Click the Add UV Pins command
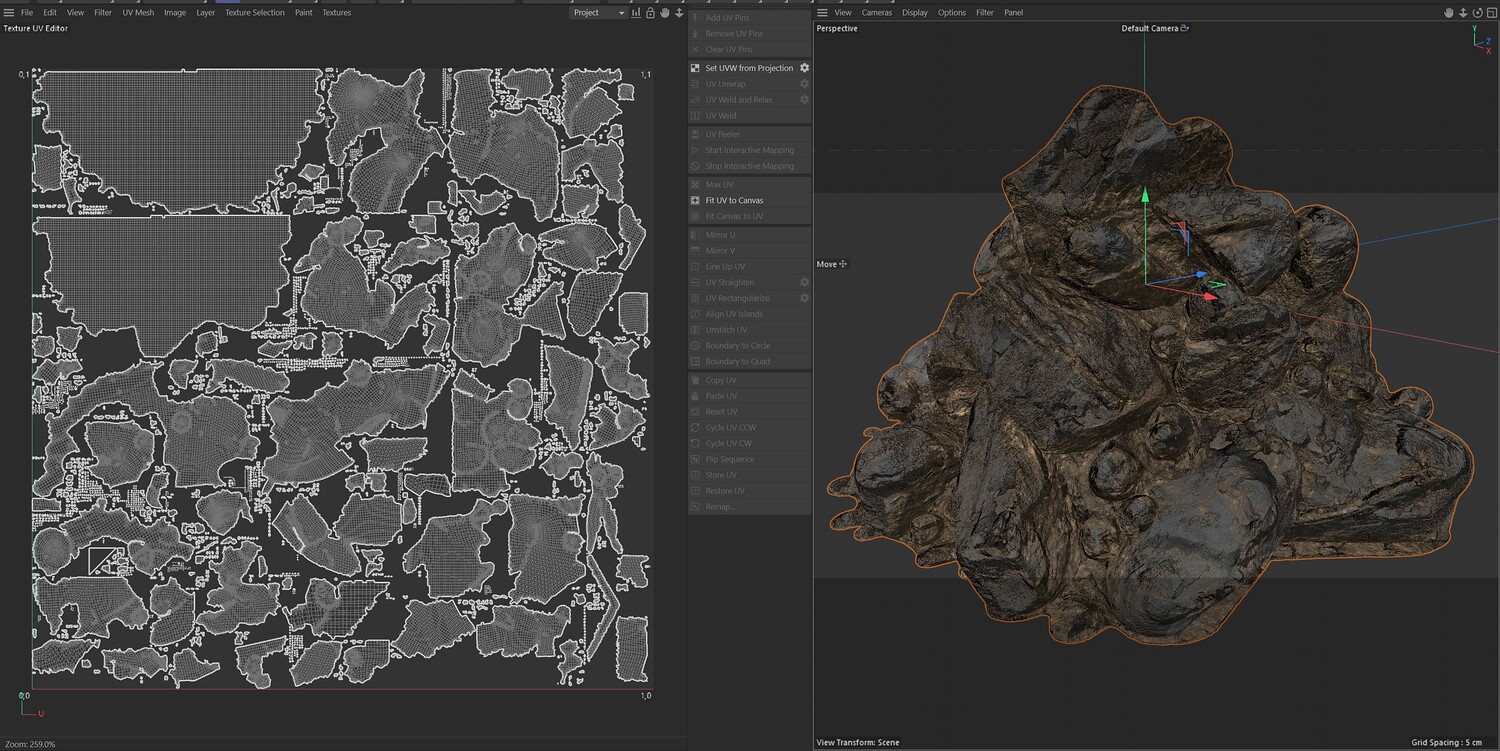The width and height of the screenshot is (1500, 751). [x=750, y=18]
